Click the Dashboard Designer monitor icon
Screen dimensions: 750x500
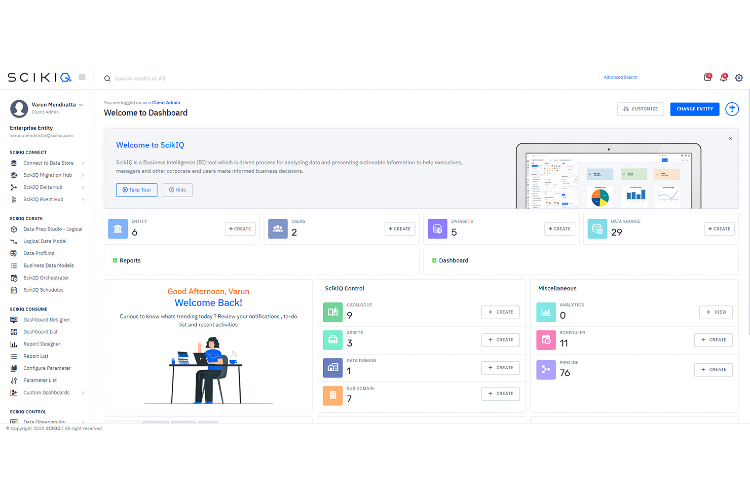14,320
